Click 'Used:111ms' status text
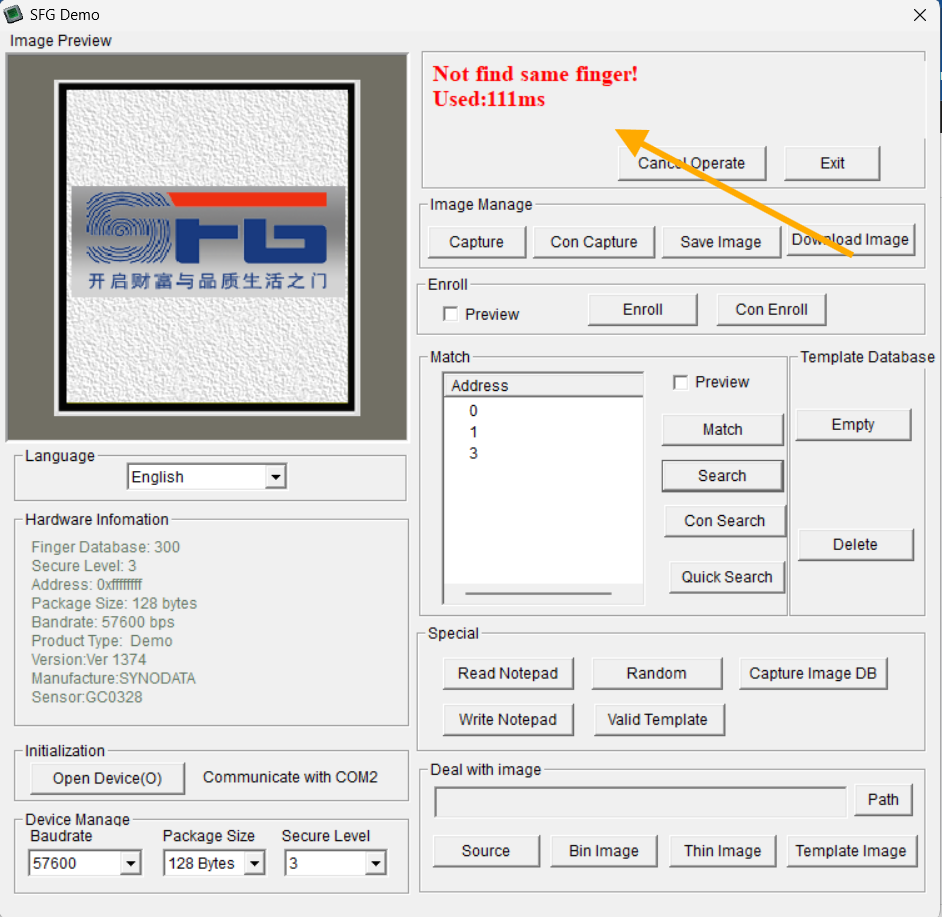The image size is (942, 917). 489,99
